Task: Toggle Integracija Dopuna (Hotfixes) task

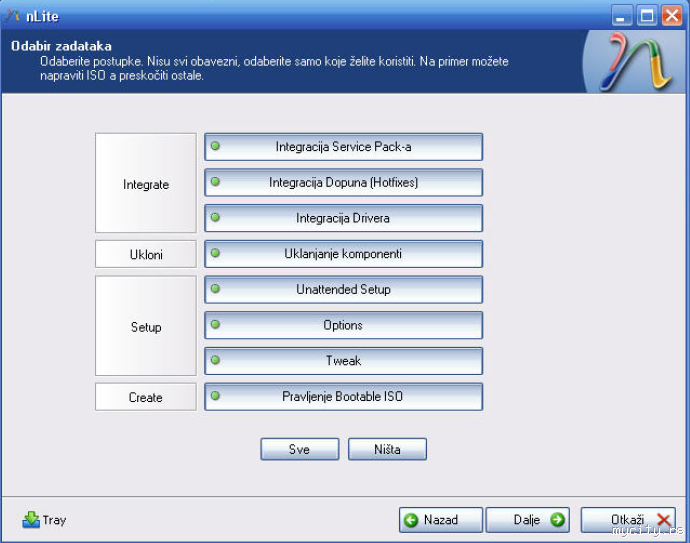Action: [x=343, y=182]
